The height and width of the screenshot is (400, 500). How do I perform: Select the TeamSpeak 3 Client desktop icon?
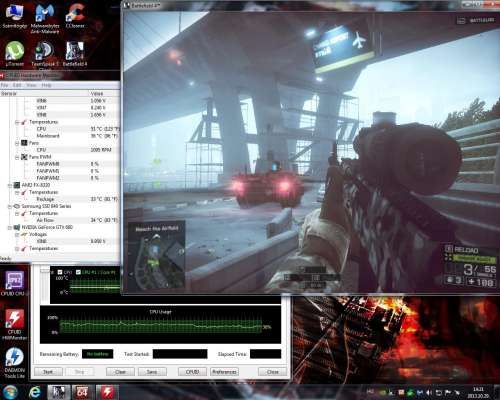[x=45, y=55]
